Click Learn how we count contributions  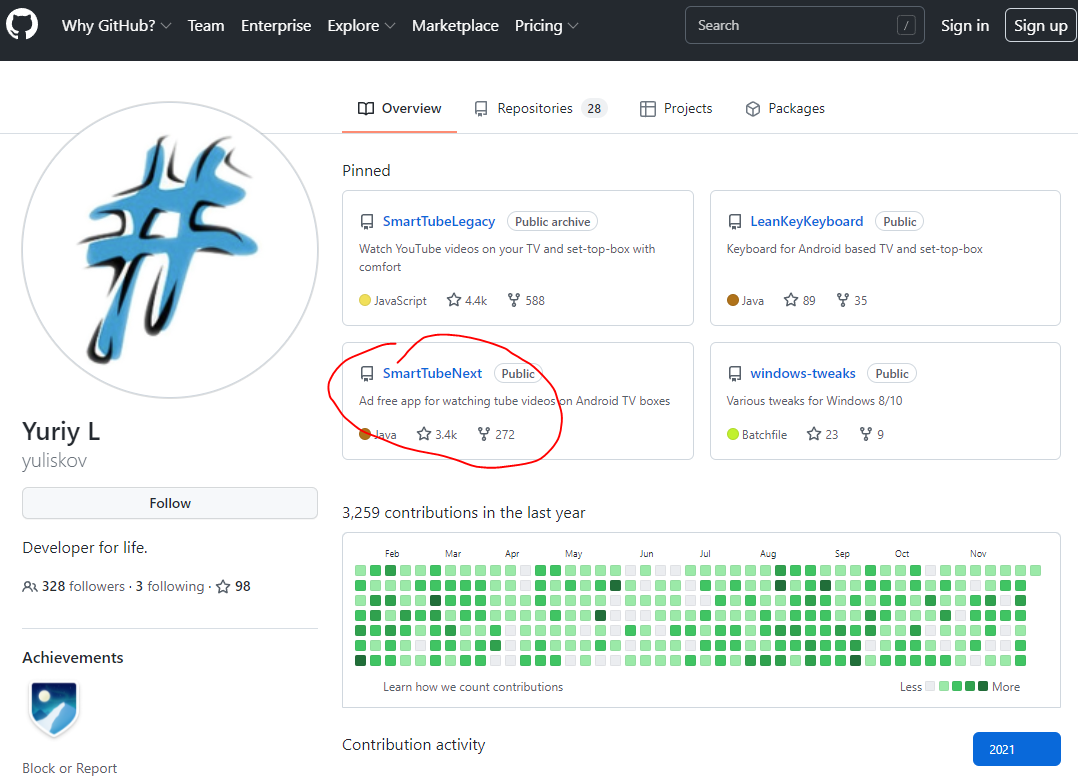click(473, 687)
